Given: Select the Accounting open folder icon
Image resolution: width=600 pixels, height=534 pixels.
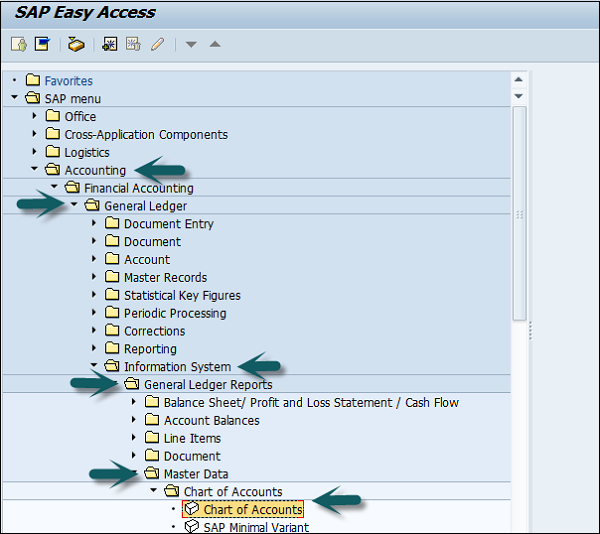Looking at the screenshot, I should pyautogui.click(x=53, y=169).
